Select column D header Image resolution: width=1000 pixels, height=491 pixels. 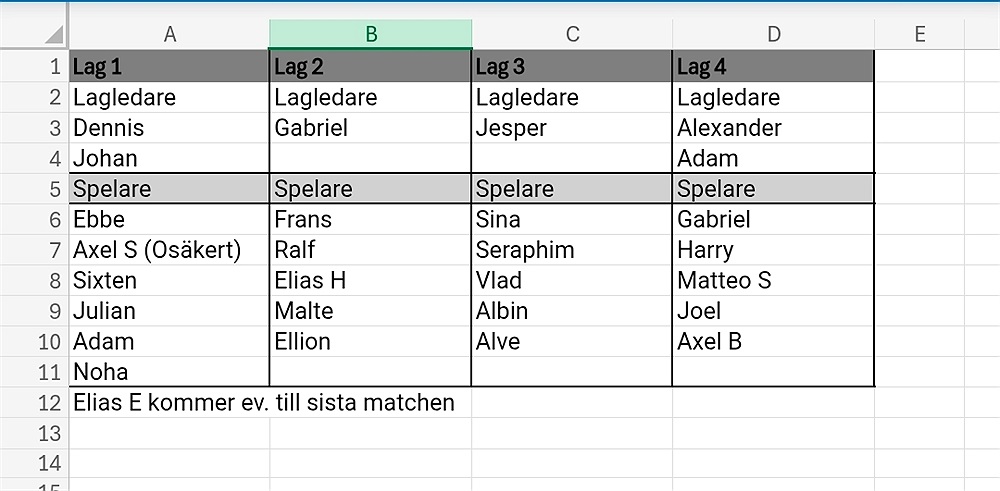click(x=773, y=34)
